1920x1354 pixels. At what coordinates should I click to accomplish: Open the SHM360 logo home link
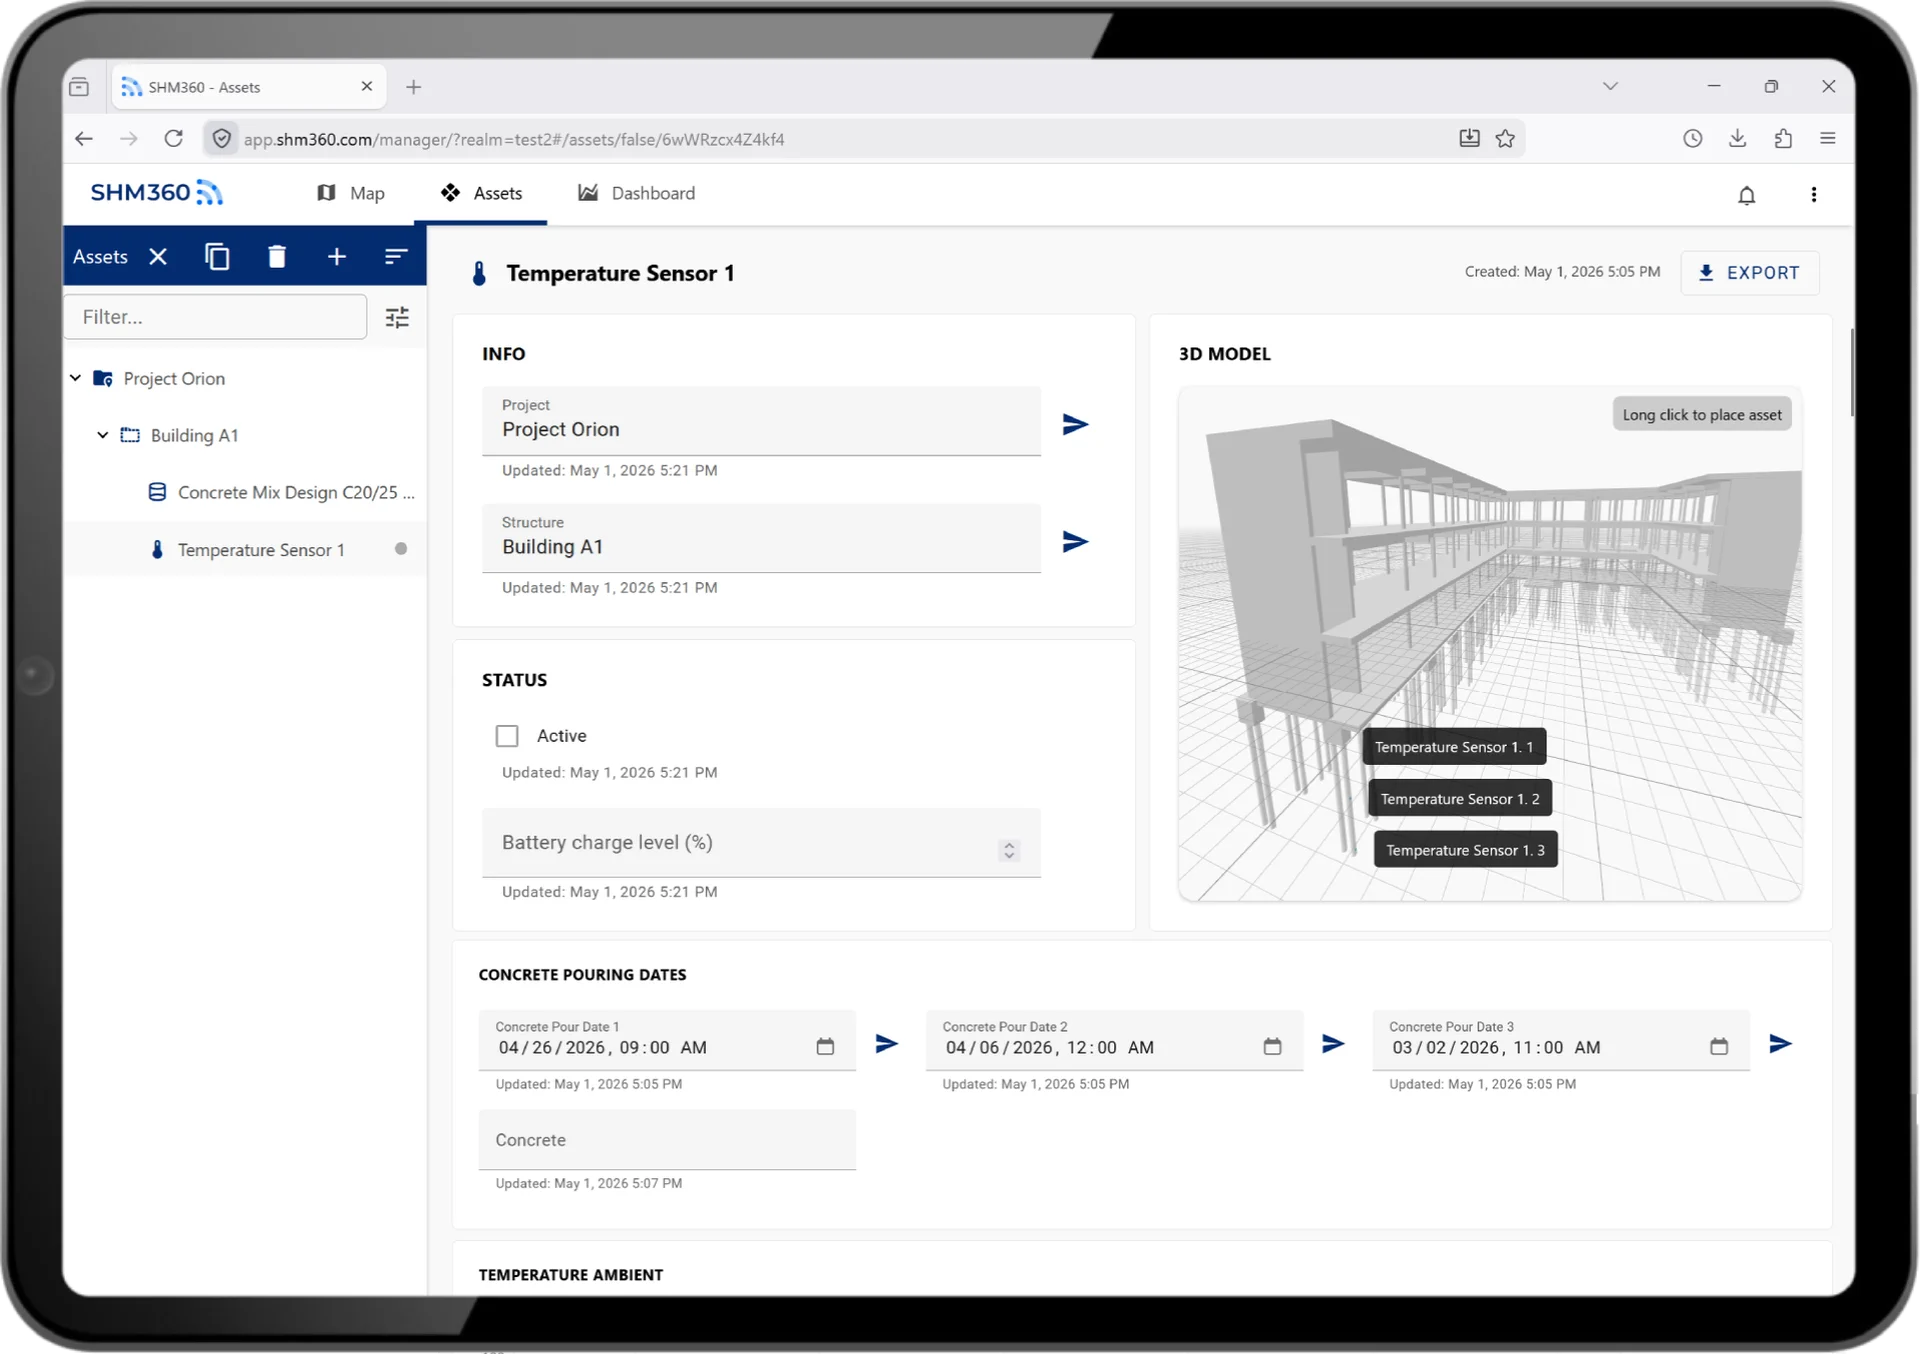click(157, 193)
